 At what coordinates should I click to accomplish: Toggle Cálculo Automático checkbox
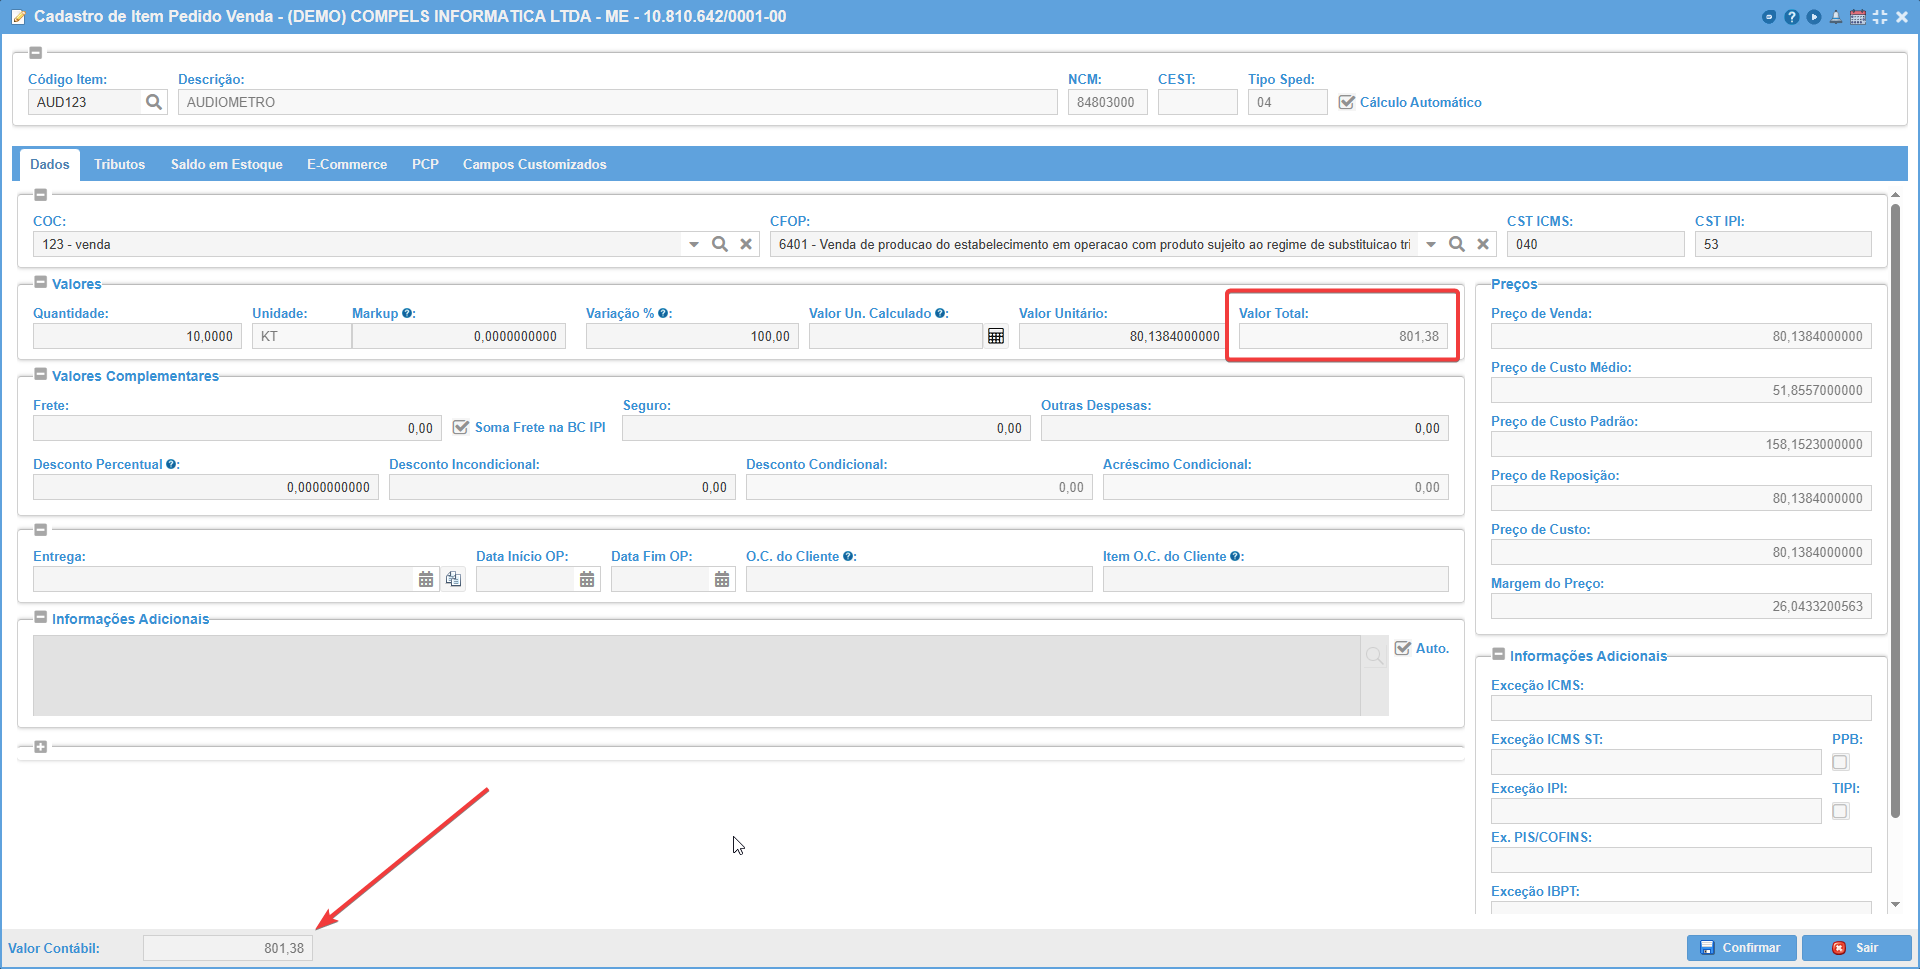point(1347,102)
